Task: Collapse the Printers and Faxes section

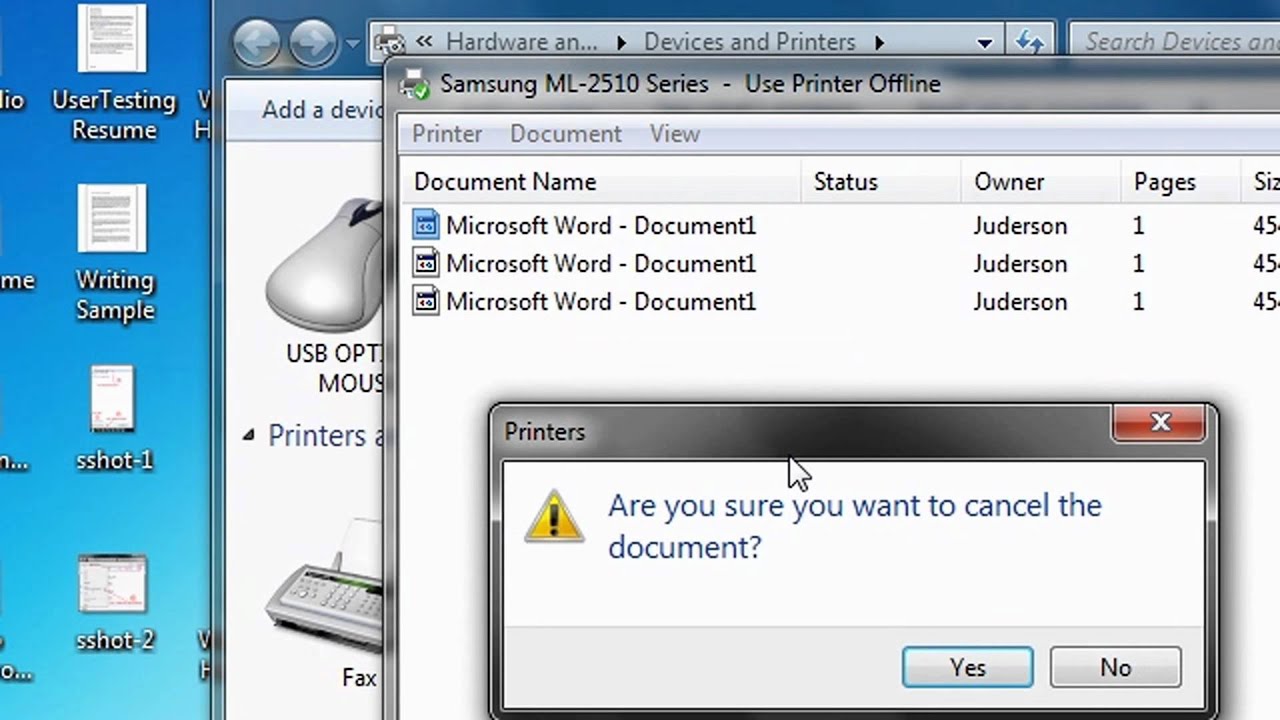Action: coord(248,435)
